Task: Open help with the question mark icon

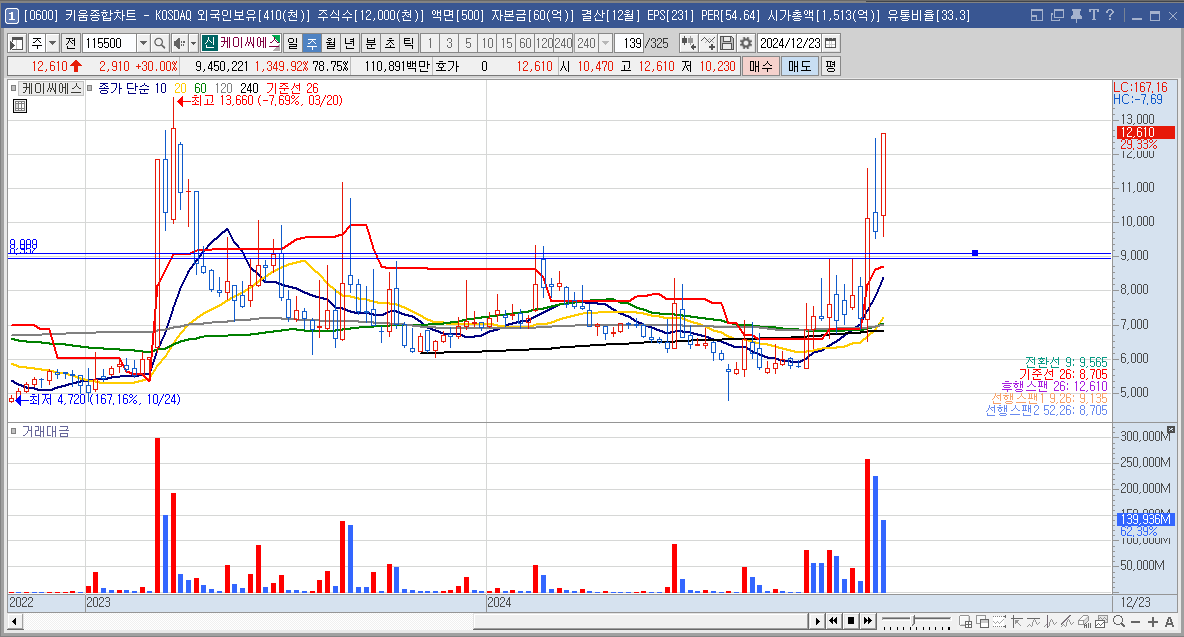Action: coord(1109,15)
